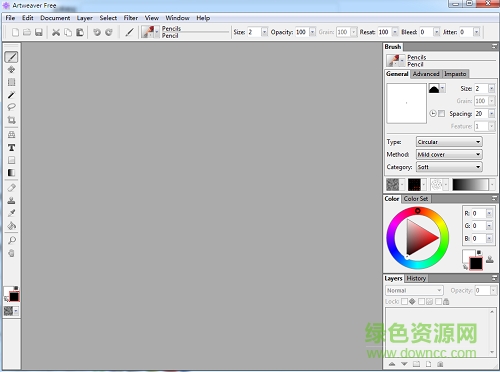Open the toolbar Resat dropdown arrow

[395, 32]
